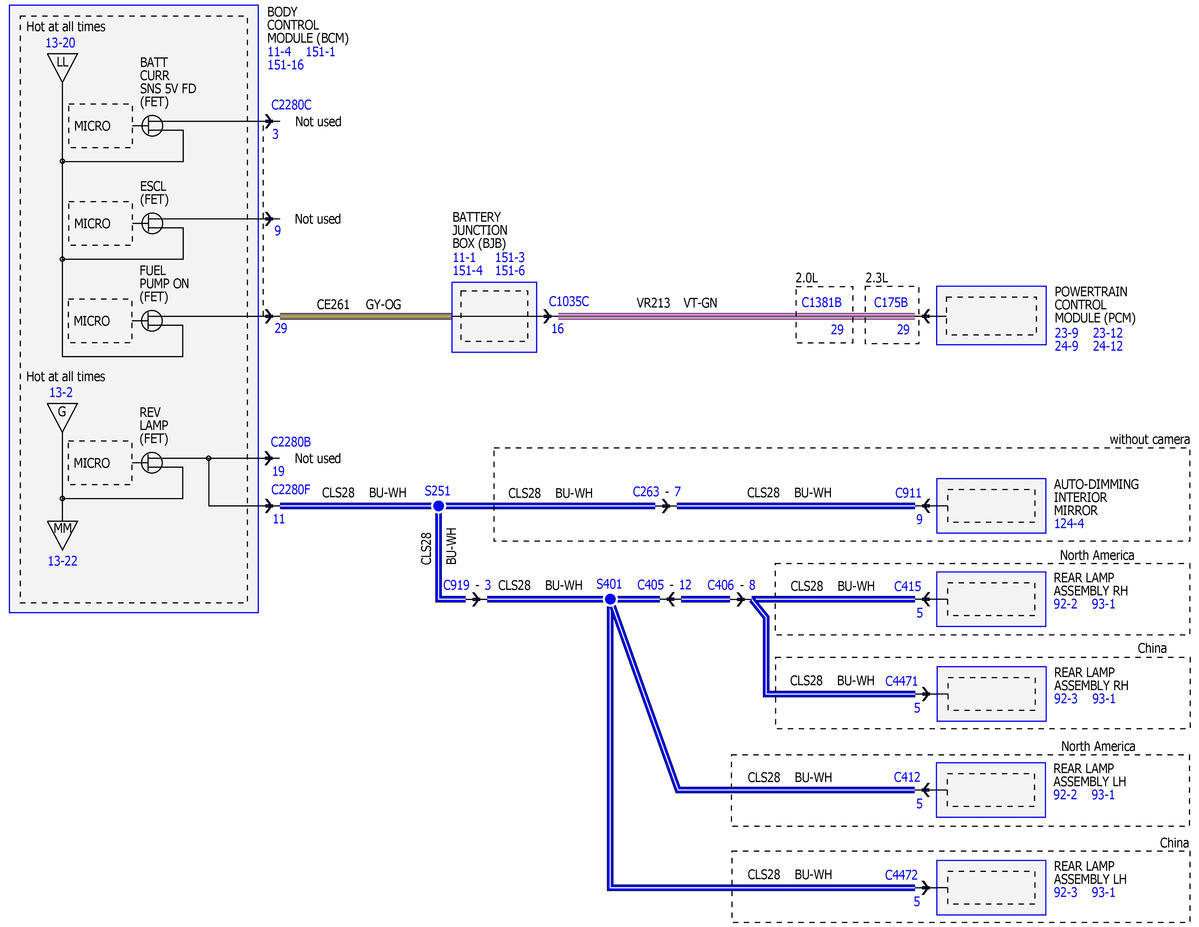
Task: Select the S251 splice node
Action: pyautogui.click(x=438, y=506)
